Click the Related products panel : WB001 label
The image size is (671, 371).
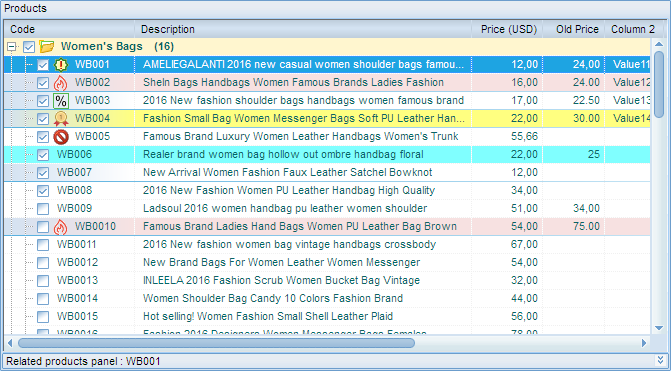83,361
